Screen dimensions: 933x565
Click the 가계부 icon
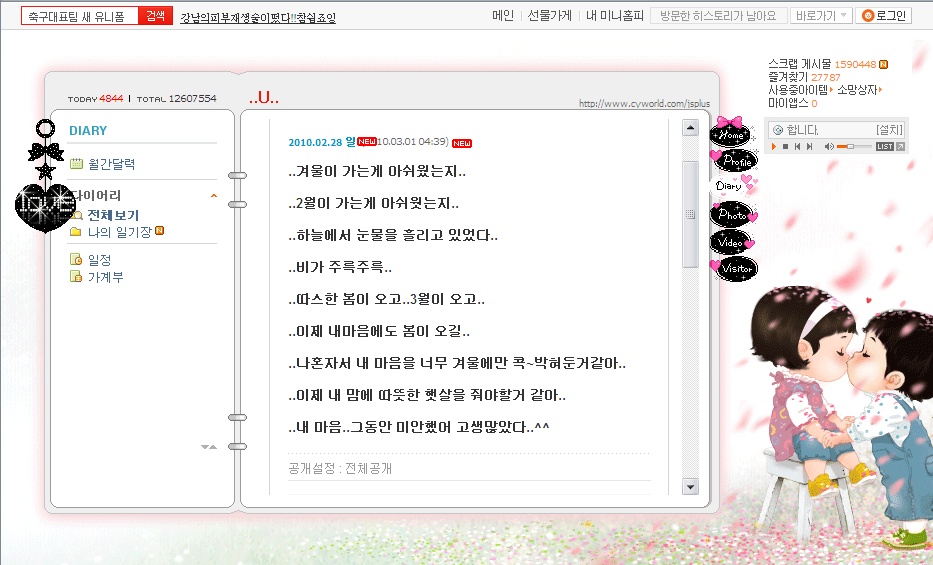click(x=76, y=277)
